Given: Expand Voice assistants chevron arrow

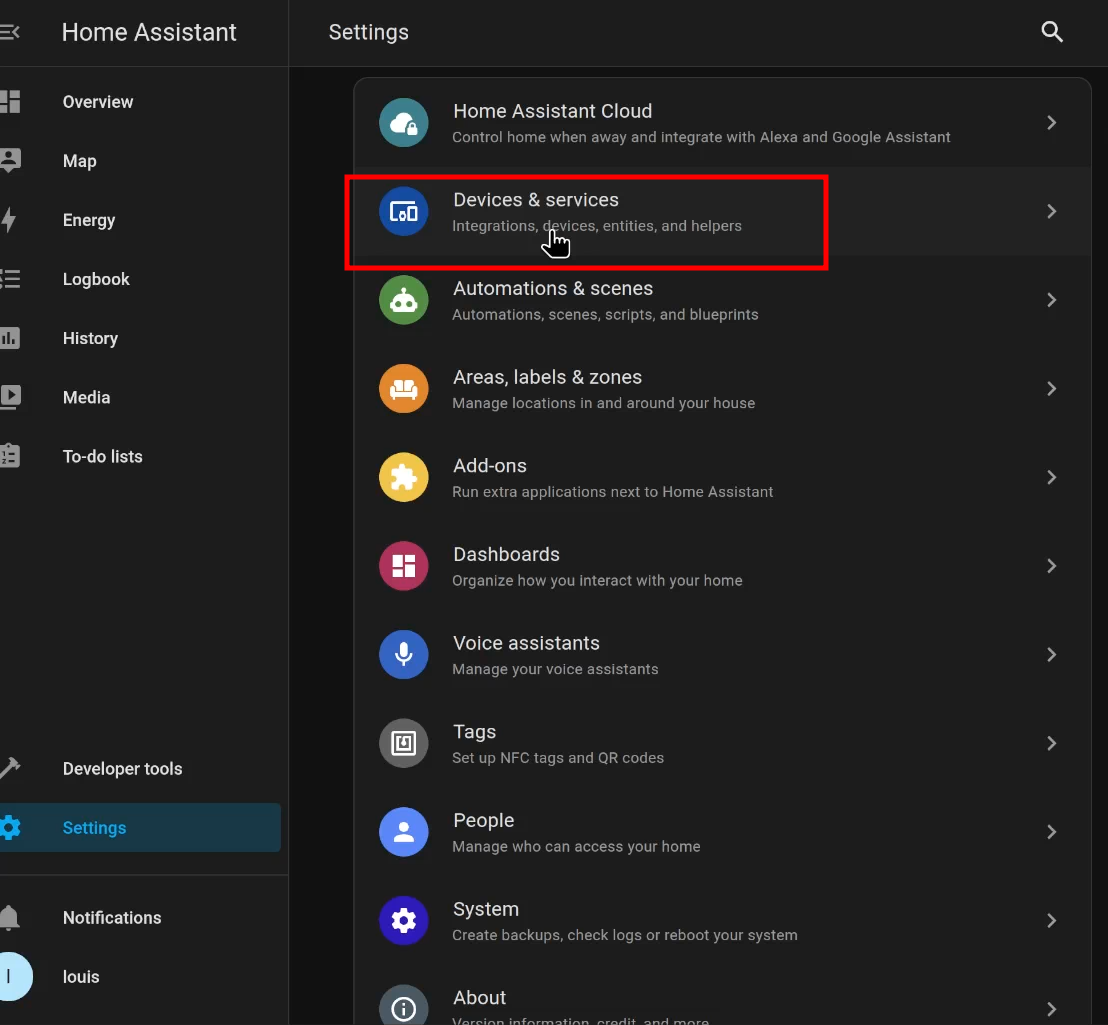Looking at the screenshot, I should 1051,655.
